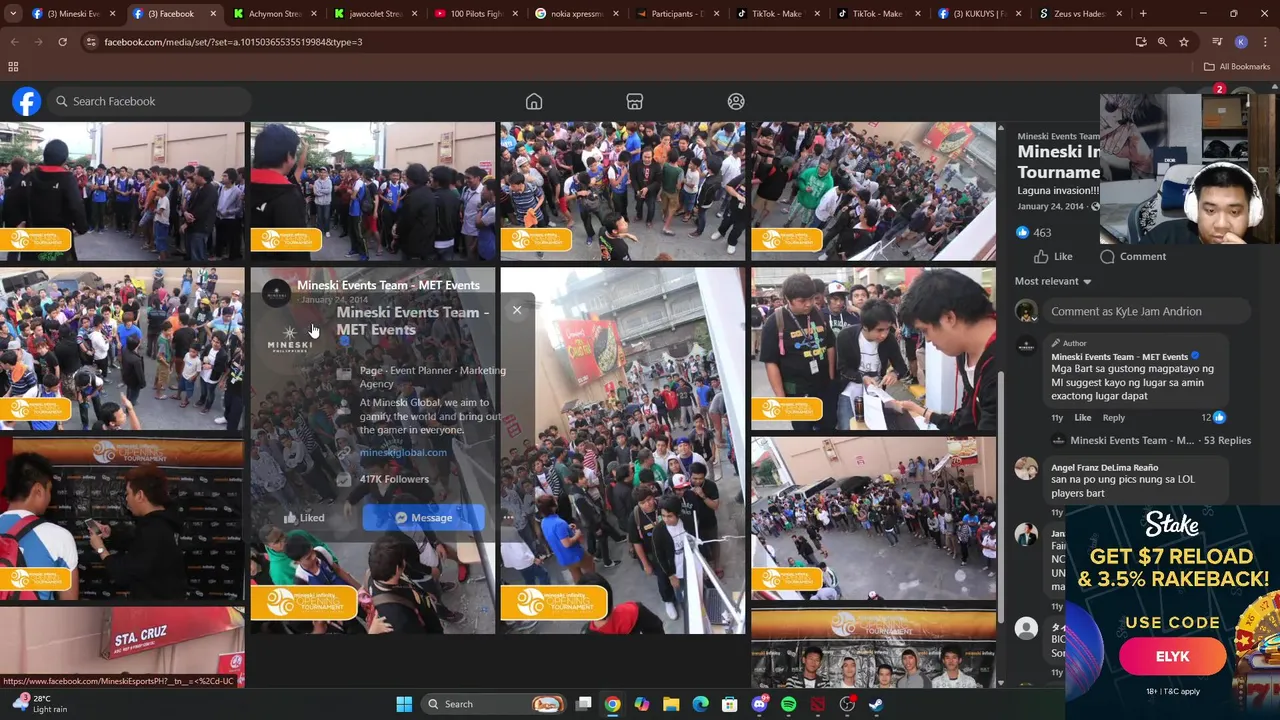Image resolution: width=1280 pixels, height=720 pixels.
Task: Click the Comment as KyLe Jam Andrion field
Action: 1145,311
